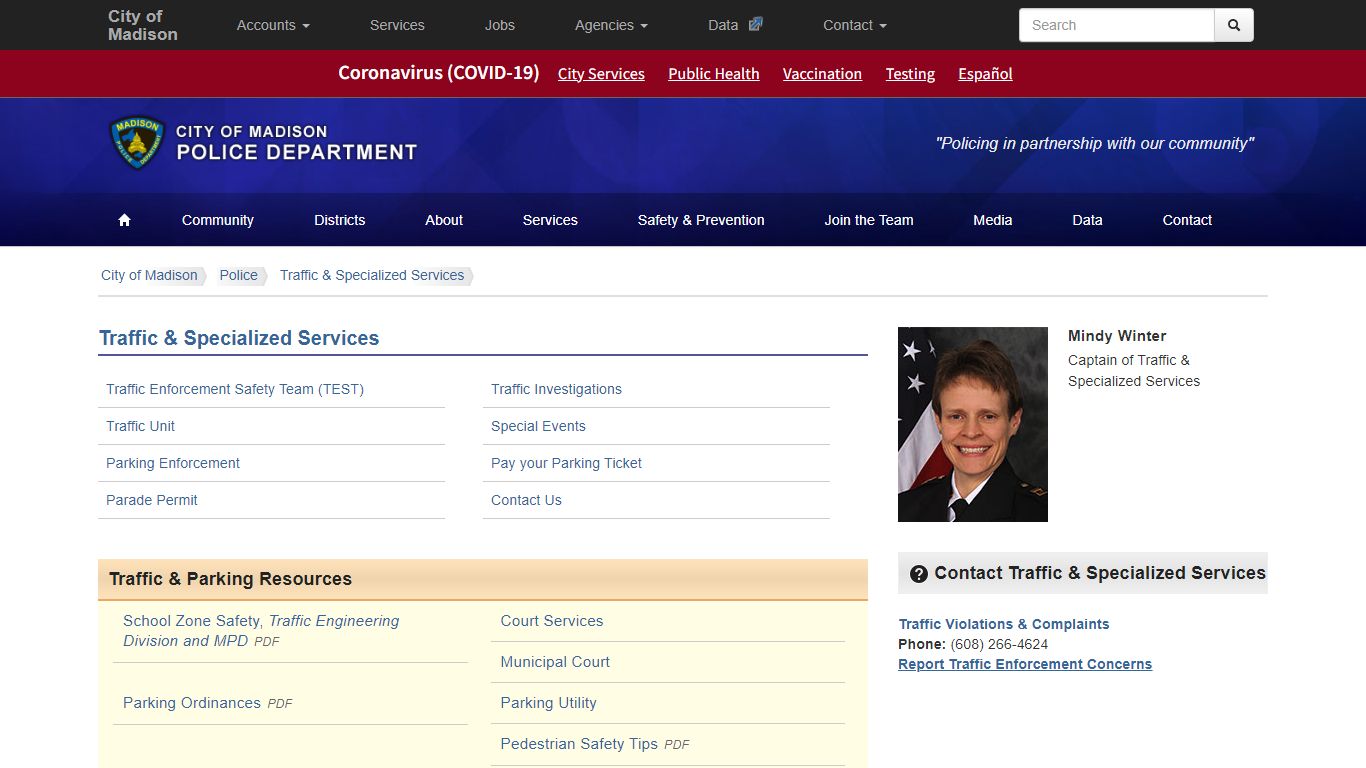Screen dimensions: 1366x768
Task: Open the Accounts dropdown menu
Action: 273,25
